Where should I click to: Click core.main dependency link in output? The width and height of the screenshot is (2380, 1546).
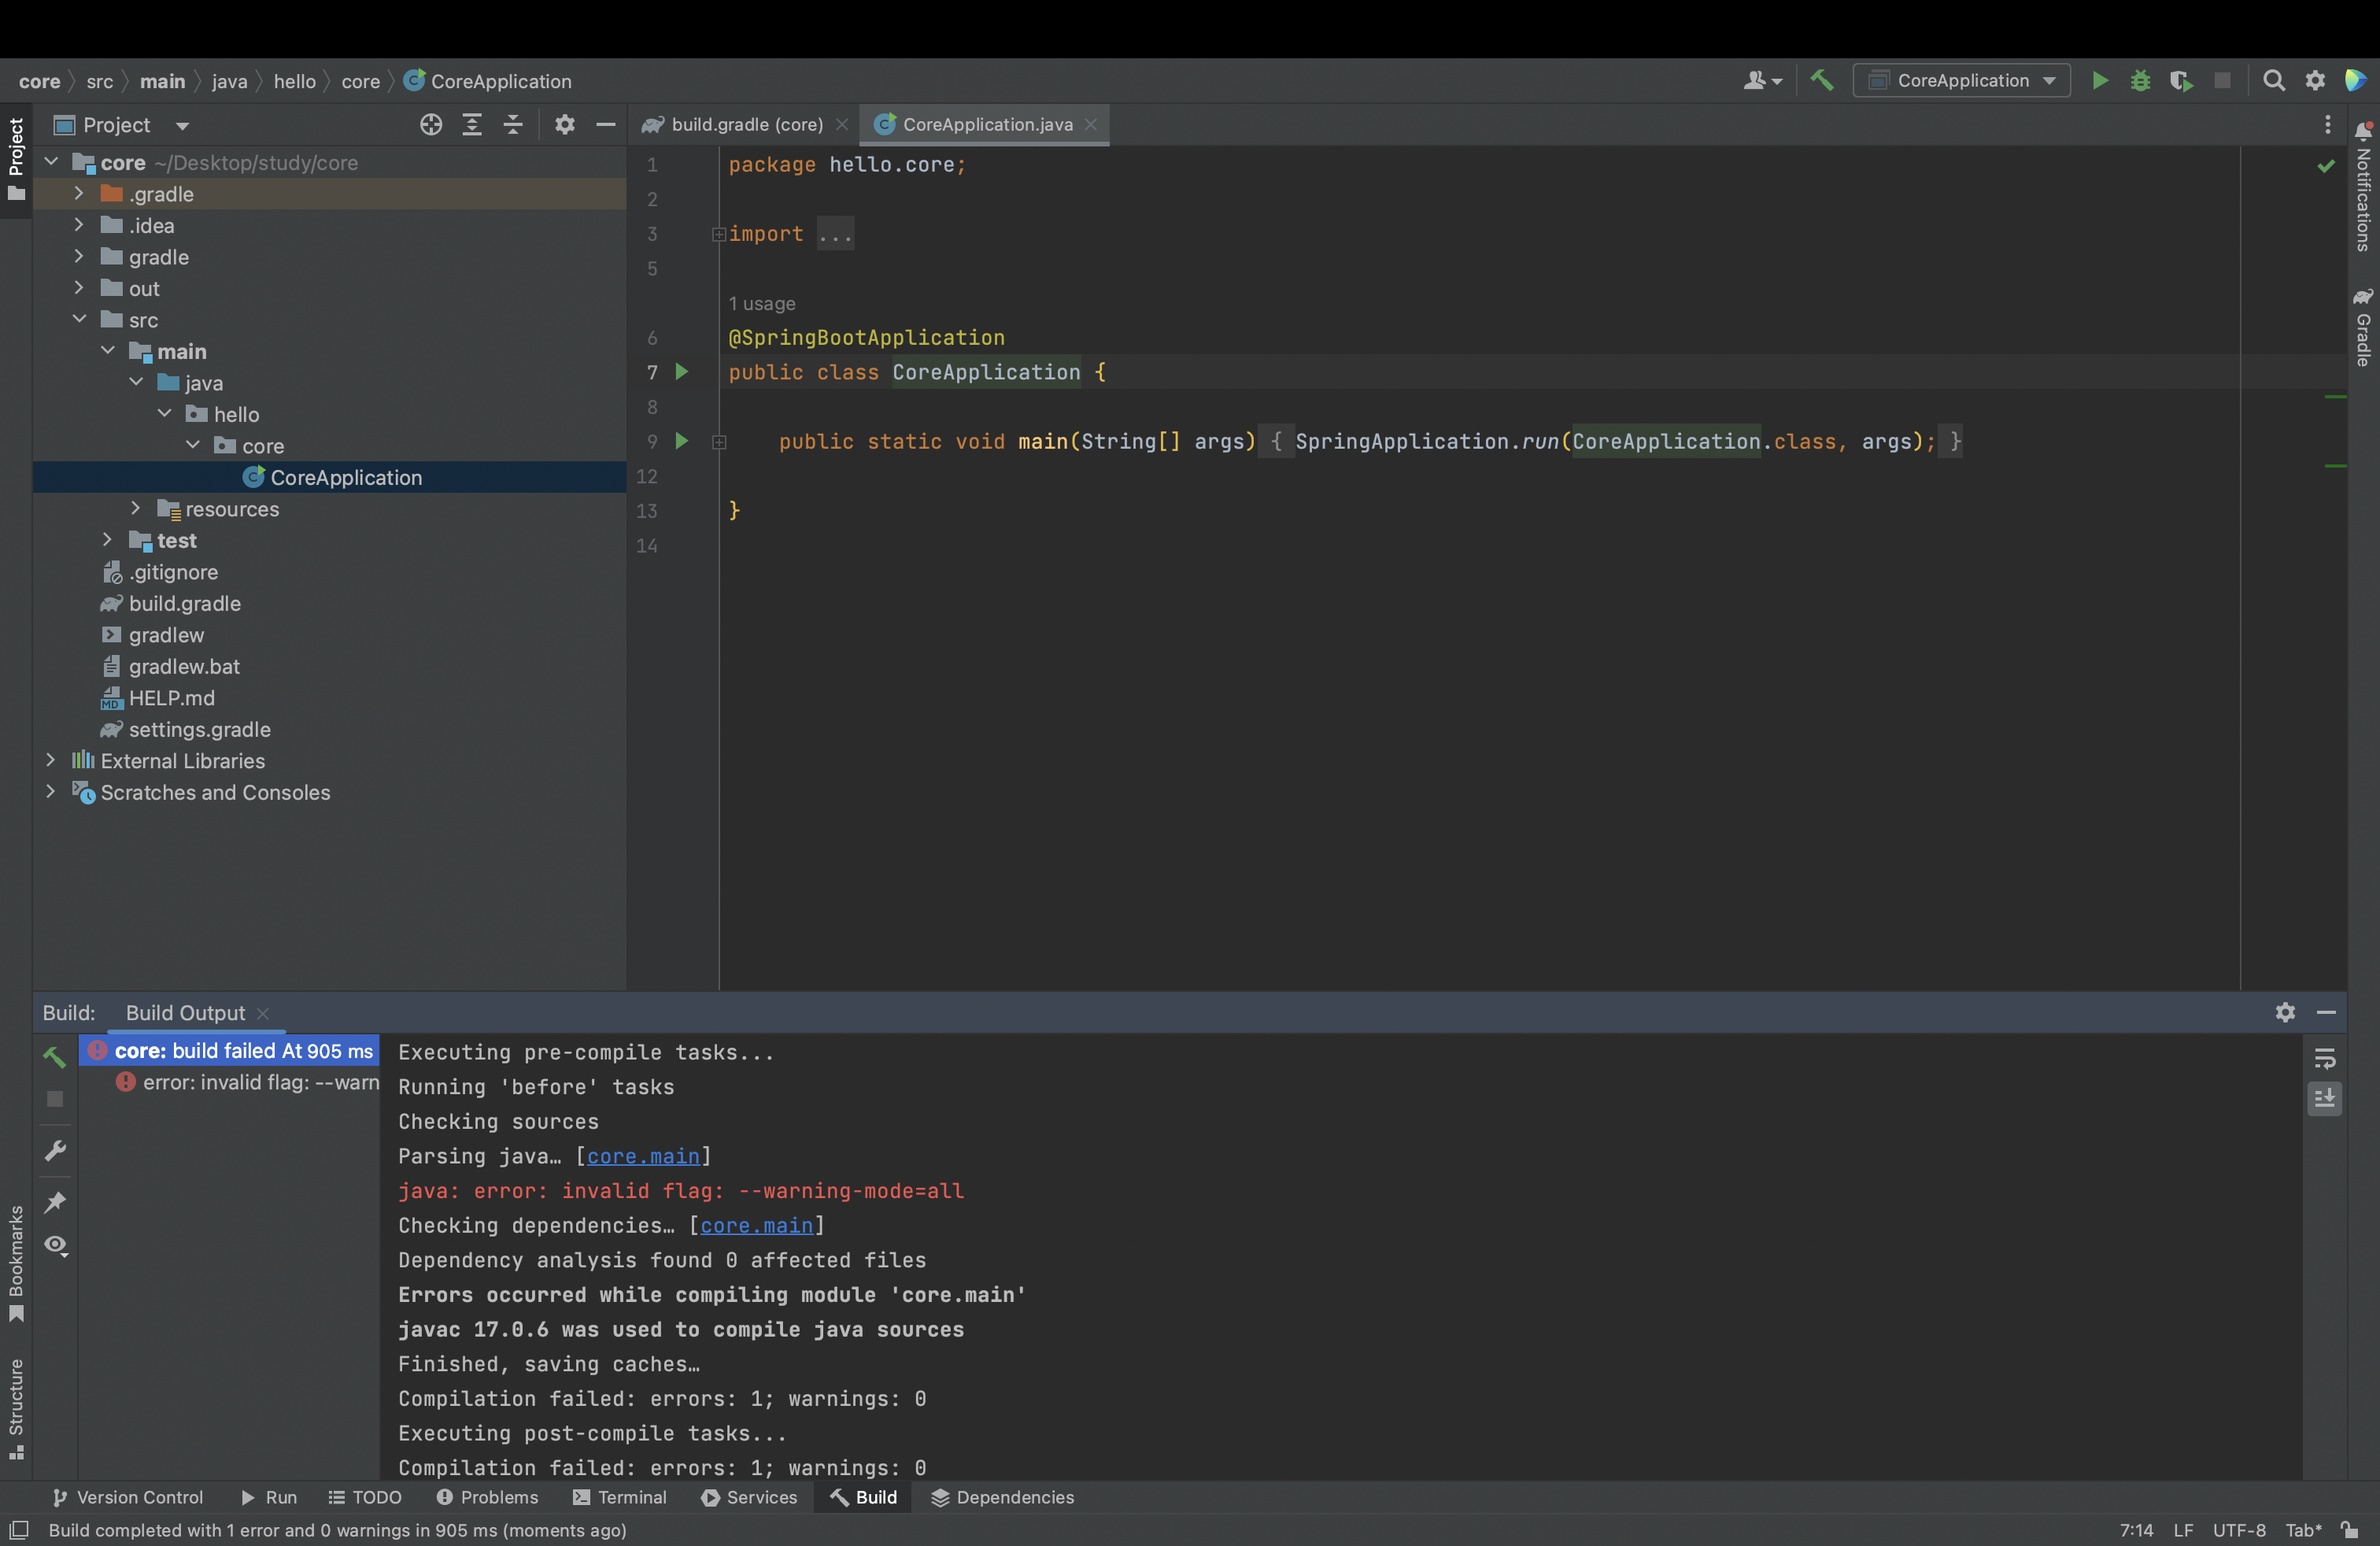point(756,1226)
